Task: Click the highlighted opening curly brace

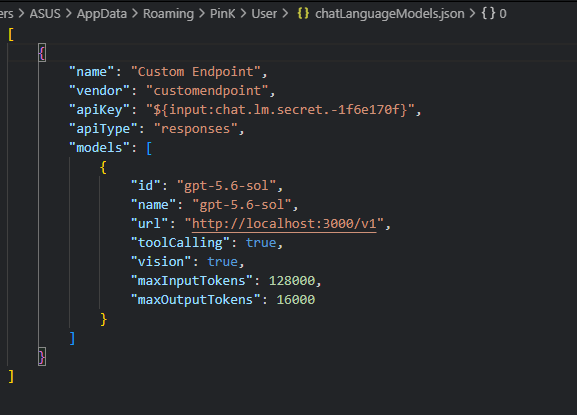Action: pyautogui.click(x=42, y=53)
